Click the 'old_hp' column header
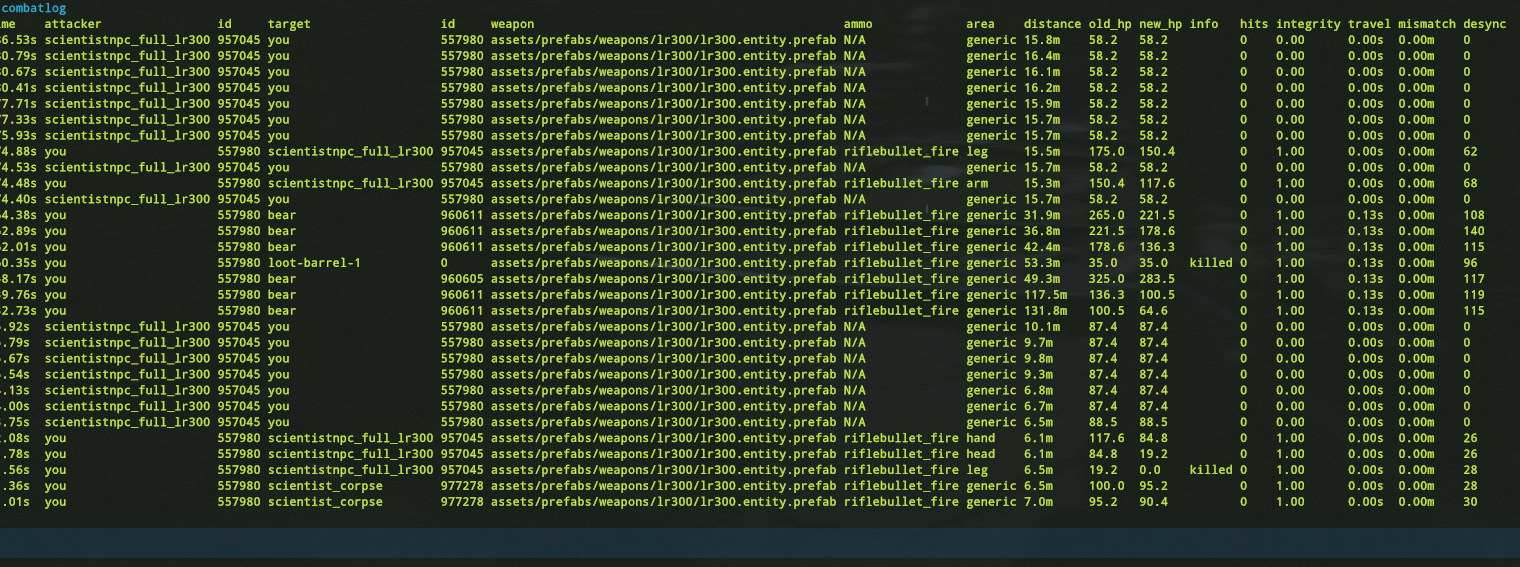This screenshot has width=1520, height=567. [x=1110, y=23]
